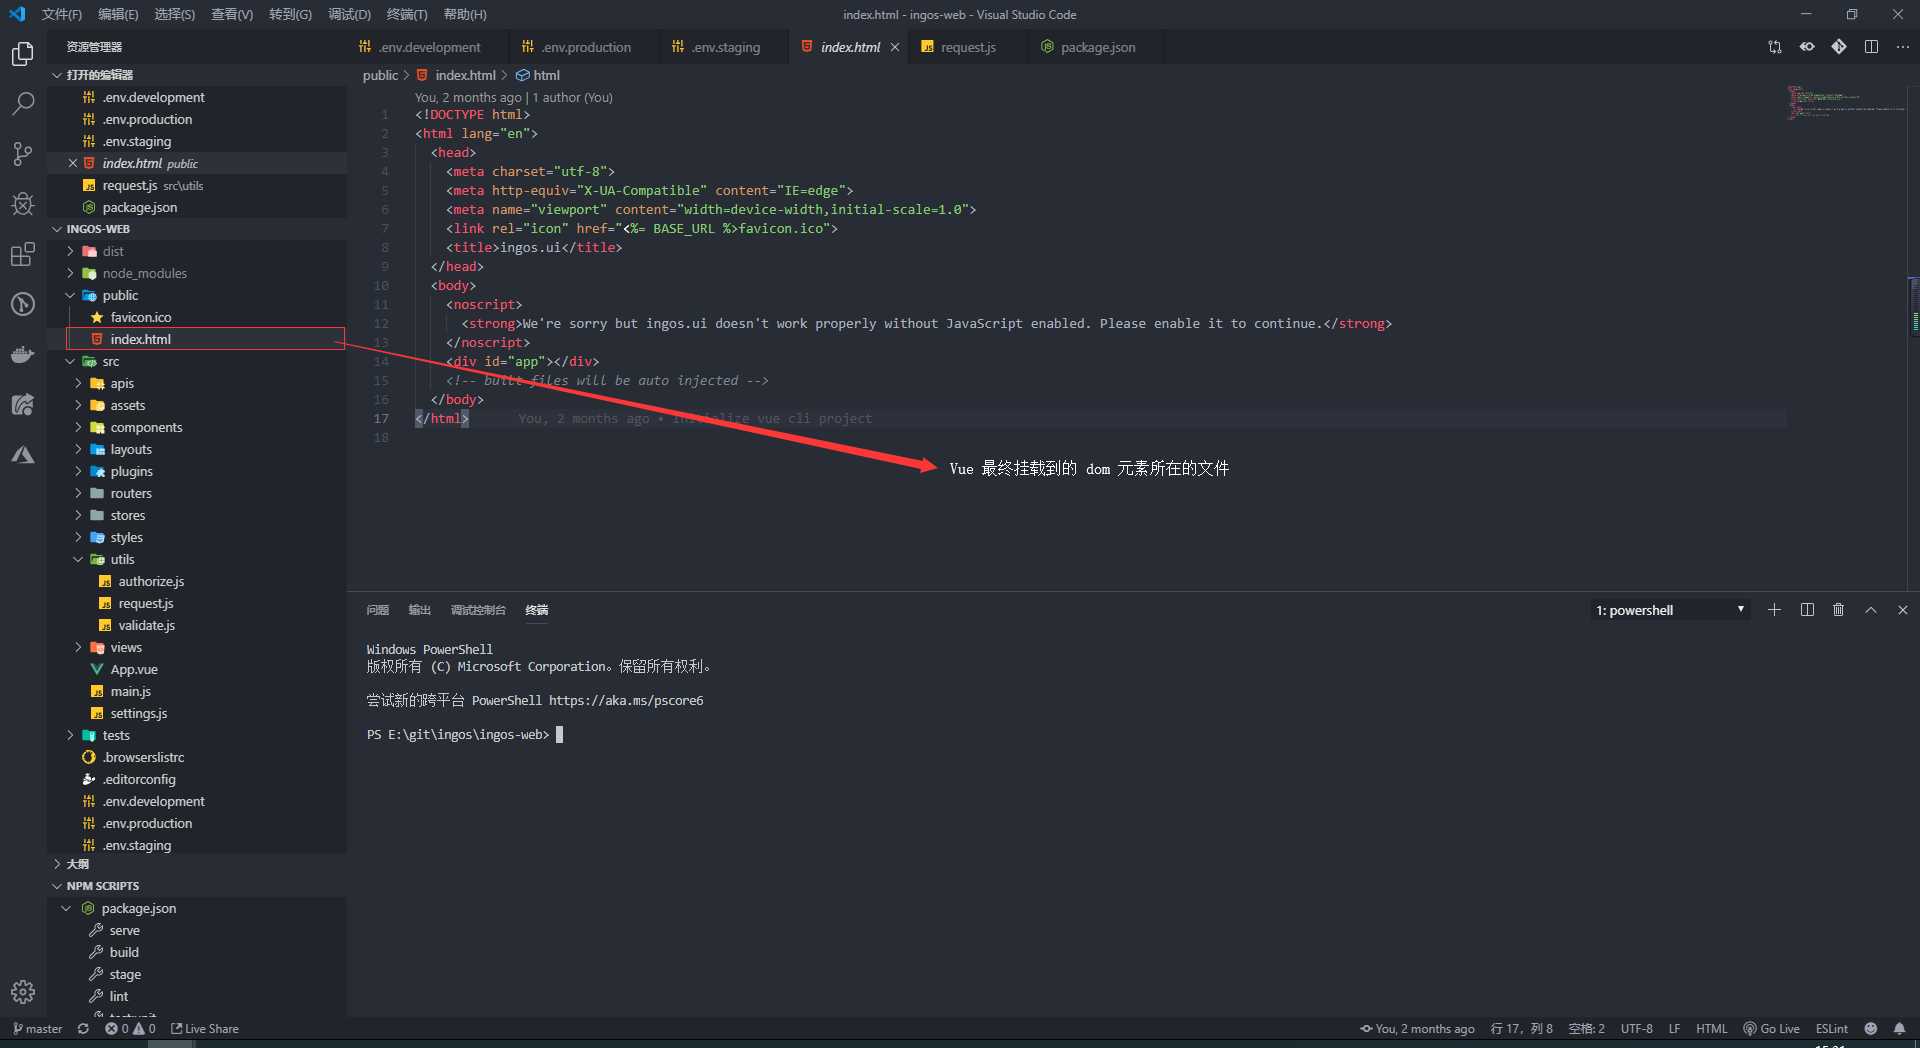Open the Debug view in activity bar
This screenshot has width=1920, height=1048.
tap(23, 204)
